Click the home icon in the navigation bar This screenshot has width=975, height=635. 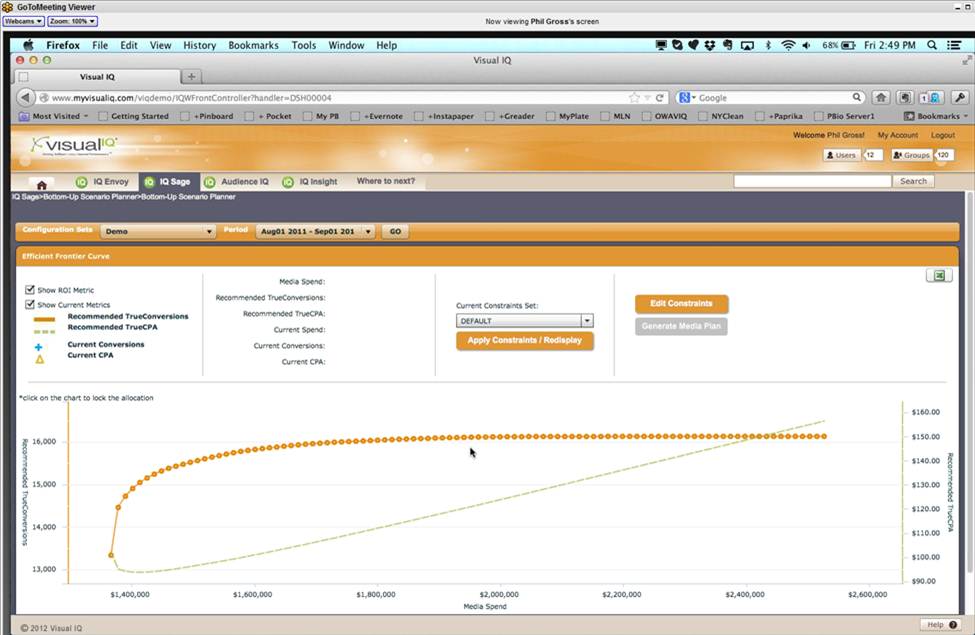point(40,181)
